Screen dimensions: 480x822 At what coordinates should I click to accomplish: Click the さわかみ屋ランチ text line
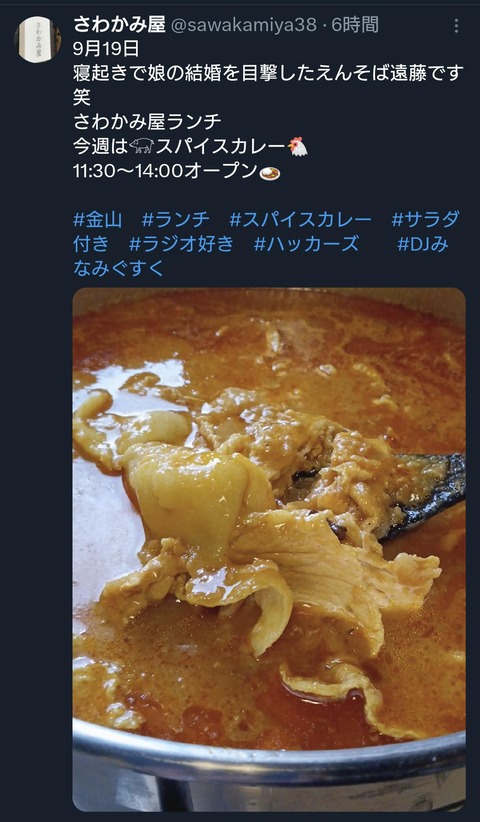tap(147, 122)
